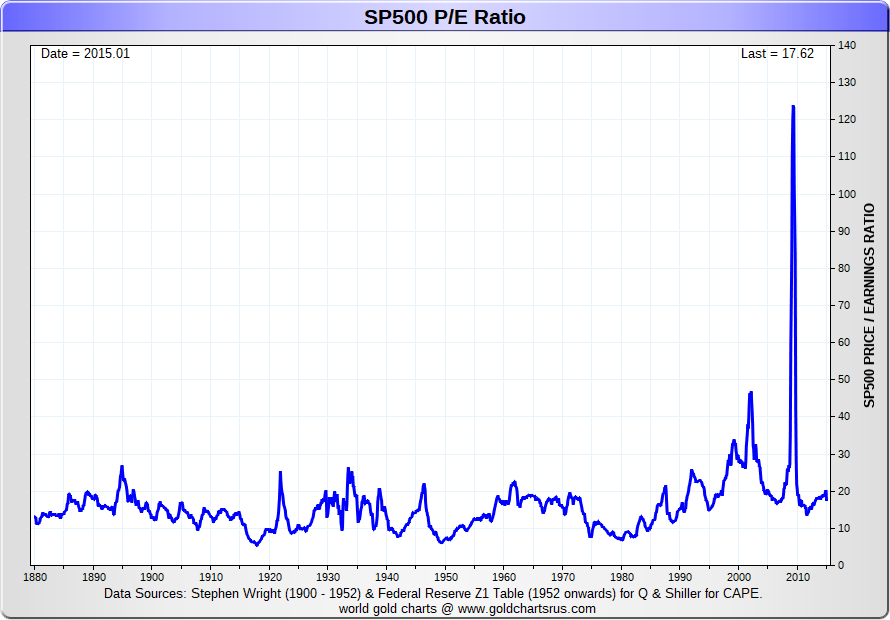Click the 'SP500 P/E Ratio' chart title
Screen dimensions: 890x620
tap(444, 18)
